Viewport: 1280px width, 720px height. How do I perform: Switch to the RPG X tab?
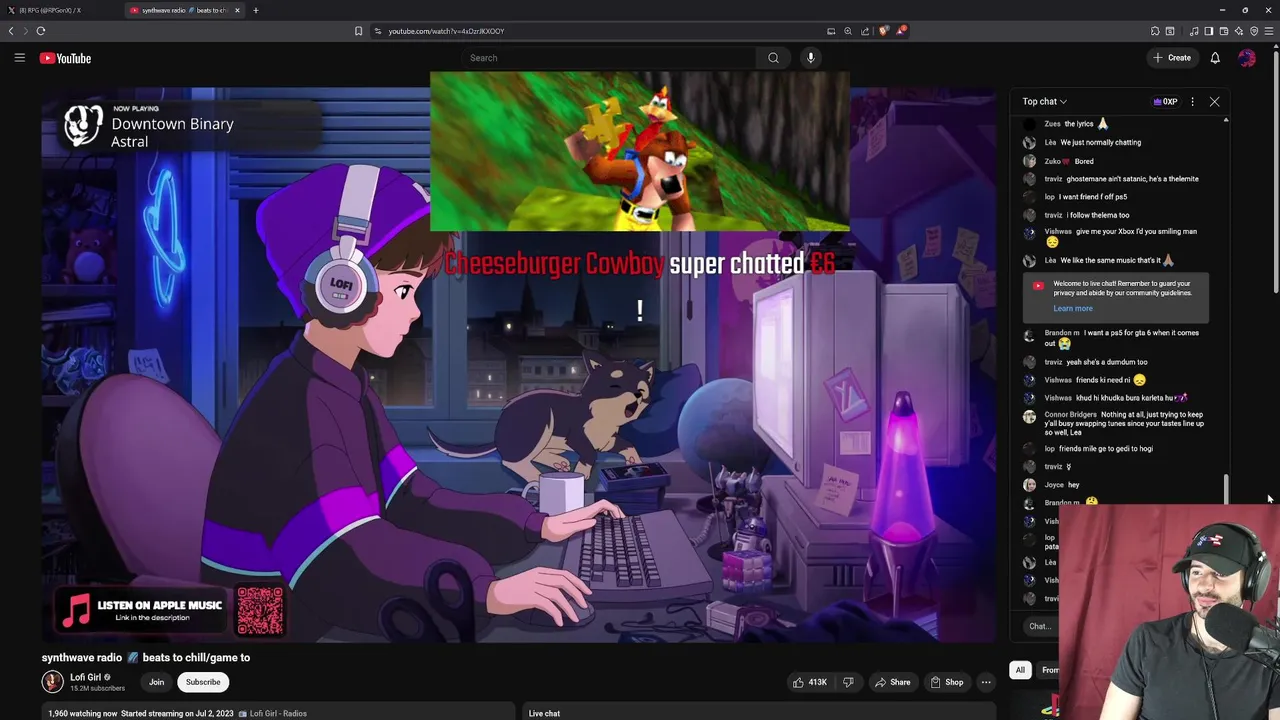coord(60,10)
